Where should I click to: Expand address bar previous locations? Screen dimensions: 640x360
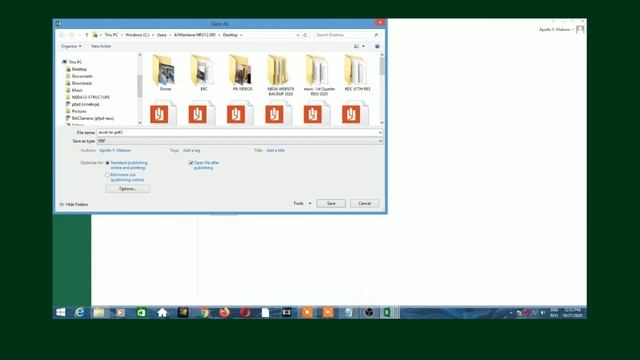pos(298,35)
